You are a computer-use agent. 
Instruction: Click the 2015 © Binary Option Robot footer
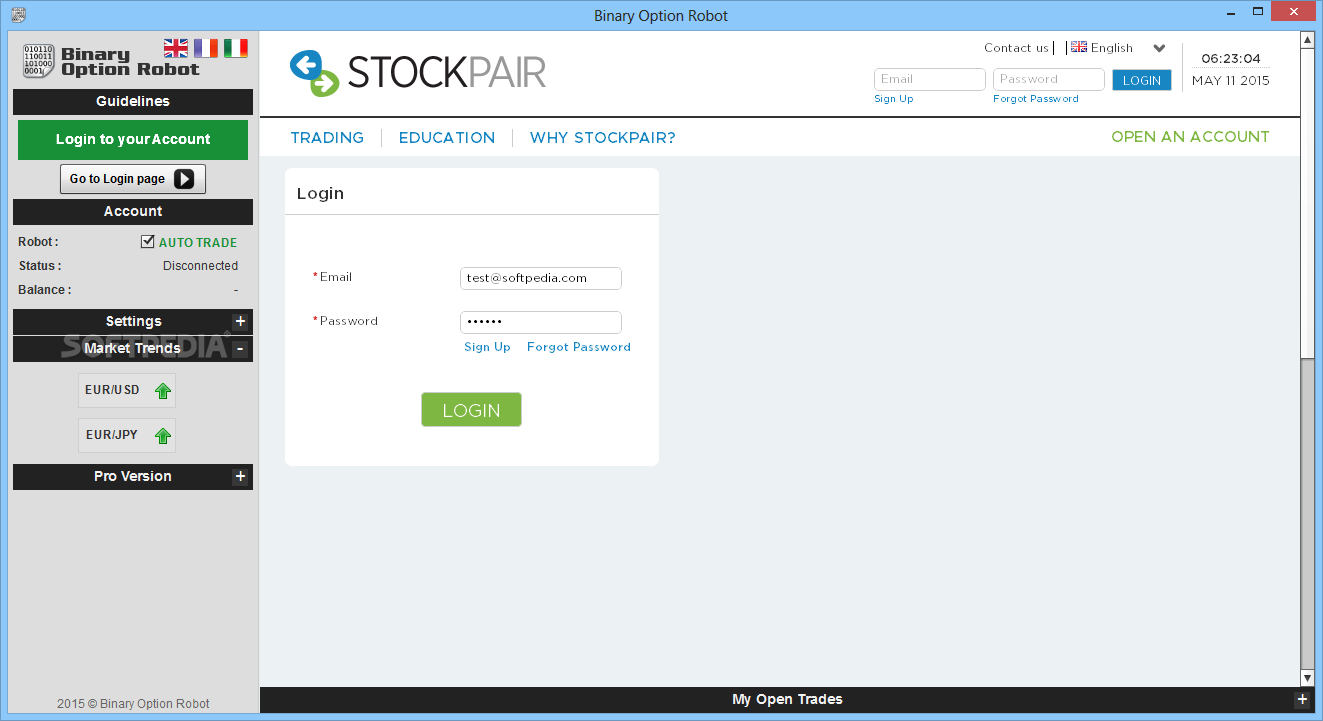(x=133, y=704)
